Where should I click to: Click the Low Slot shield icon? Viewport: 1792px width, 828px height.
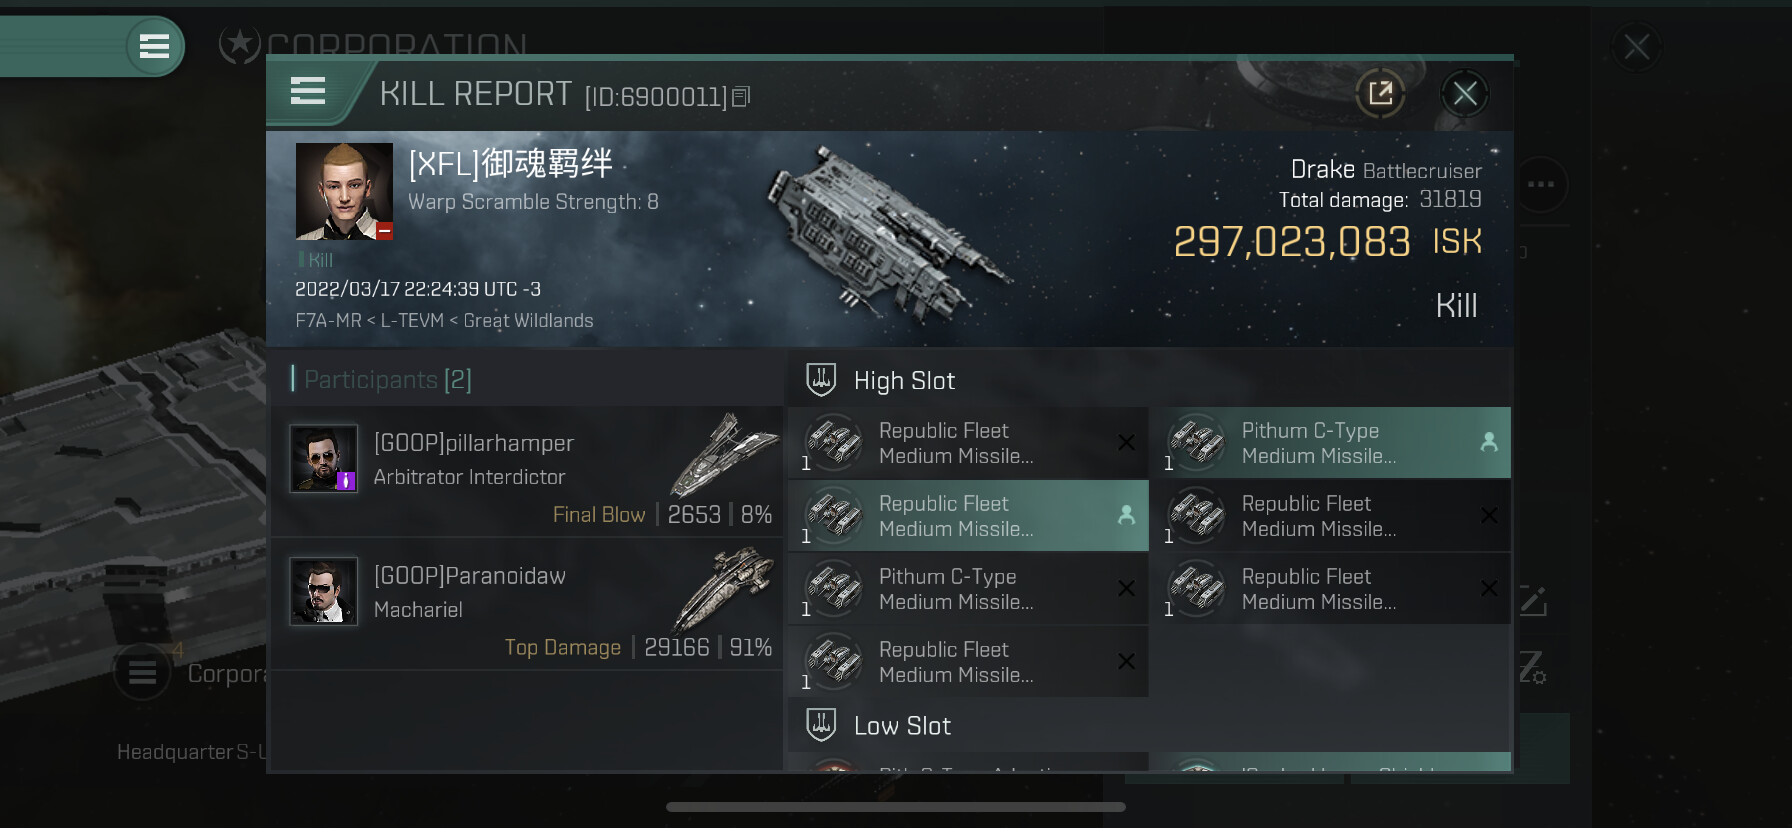point(821,725)
